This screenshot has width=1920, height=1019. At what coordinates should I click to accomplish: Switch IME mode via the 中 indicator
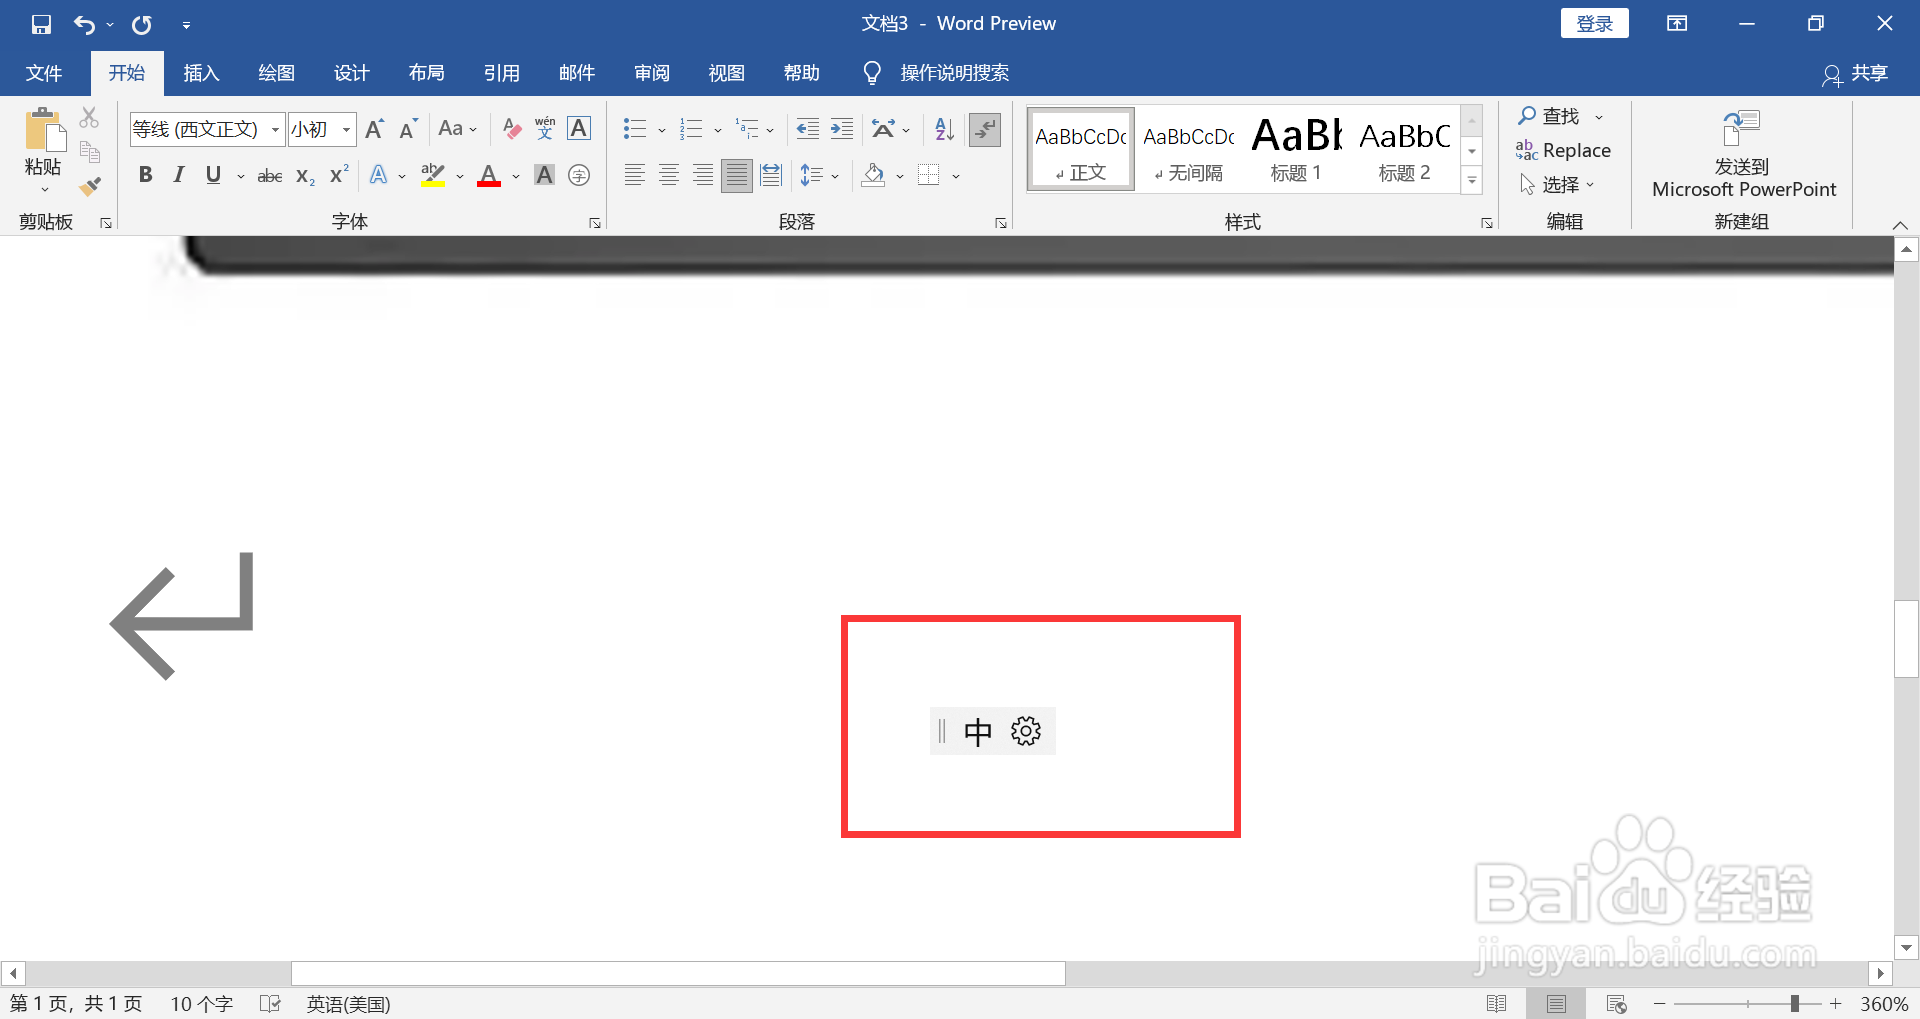coord(978,732)
